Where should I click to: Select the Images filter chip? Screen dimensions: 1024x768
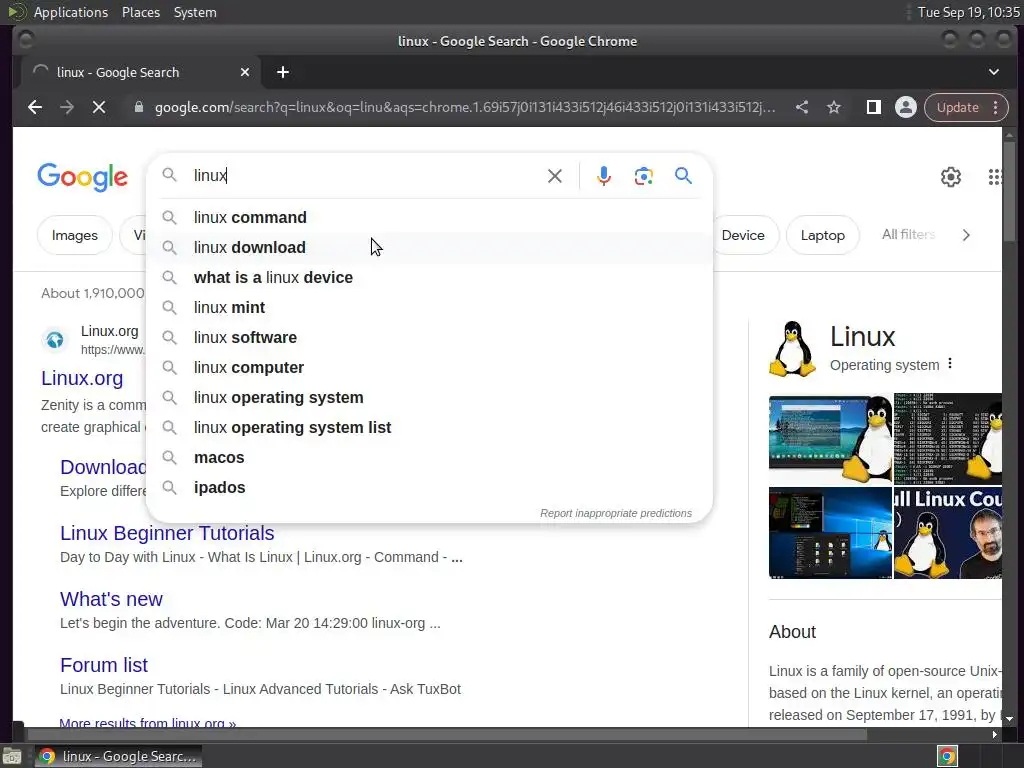pos(74,235)
